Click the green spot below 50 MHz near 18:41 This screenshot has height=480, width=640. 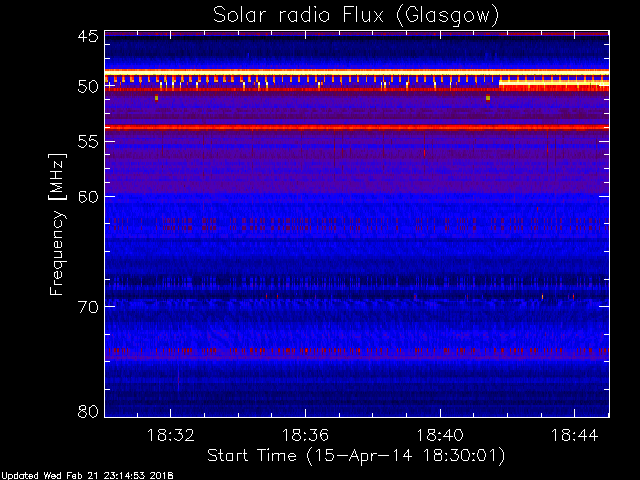(488, 98)
